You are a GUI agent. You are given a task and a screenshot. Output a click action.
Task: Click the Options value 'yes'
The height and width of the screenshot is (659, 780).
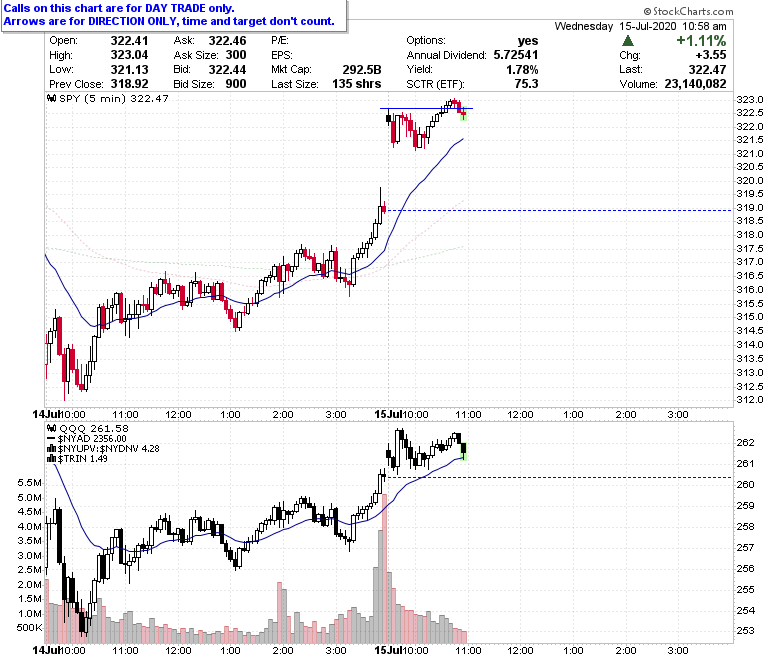pyautogui.click(x=528, y=41)
